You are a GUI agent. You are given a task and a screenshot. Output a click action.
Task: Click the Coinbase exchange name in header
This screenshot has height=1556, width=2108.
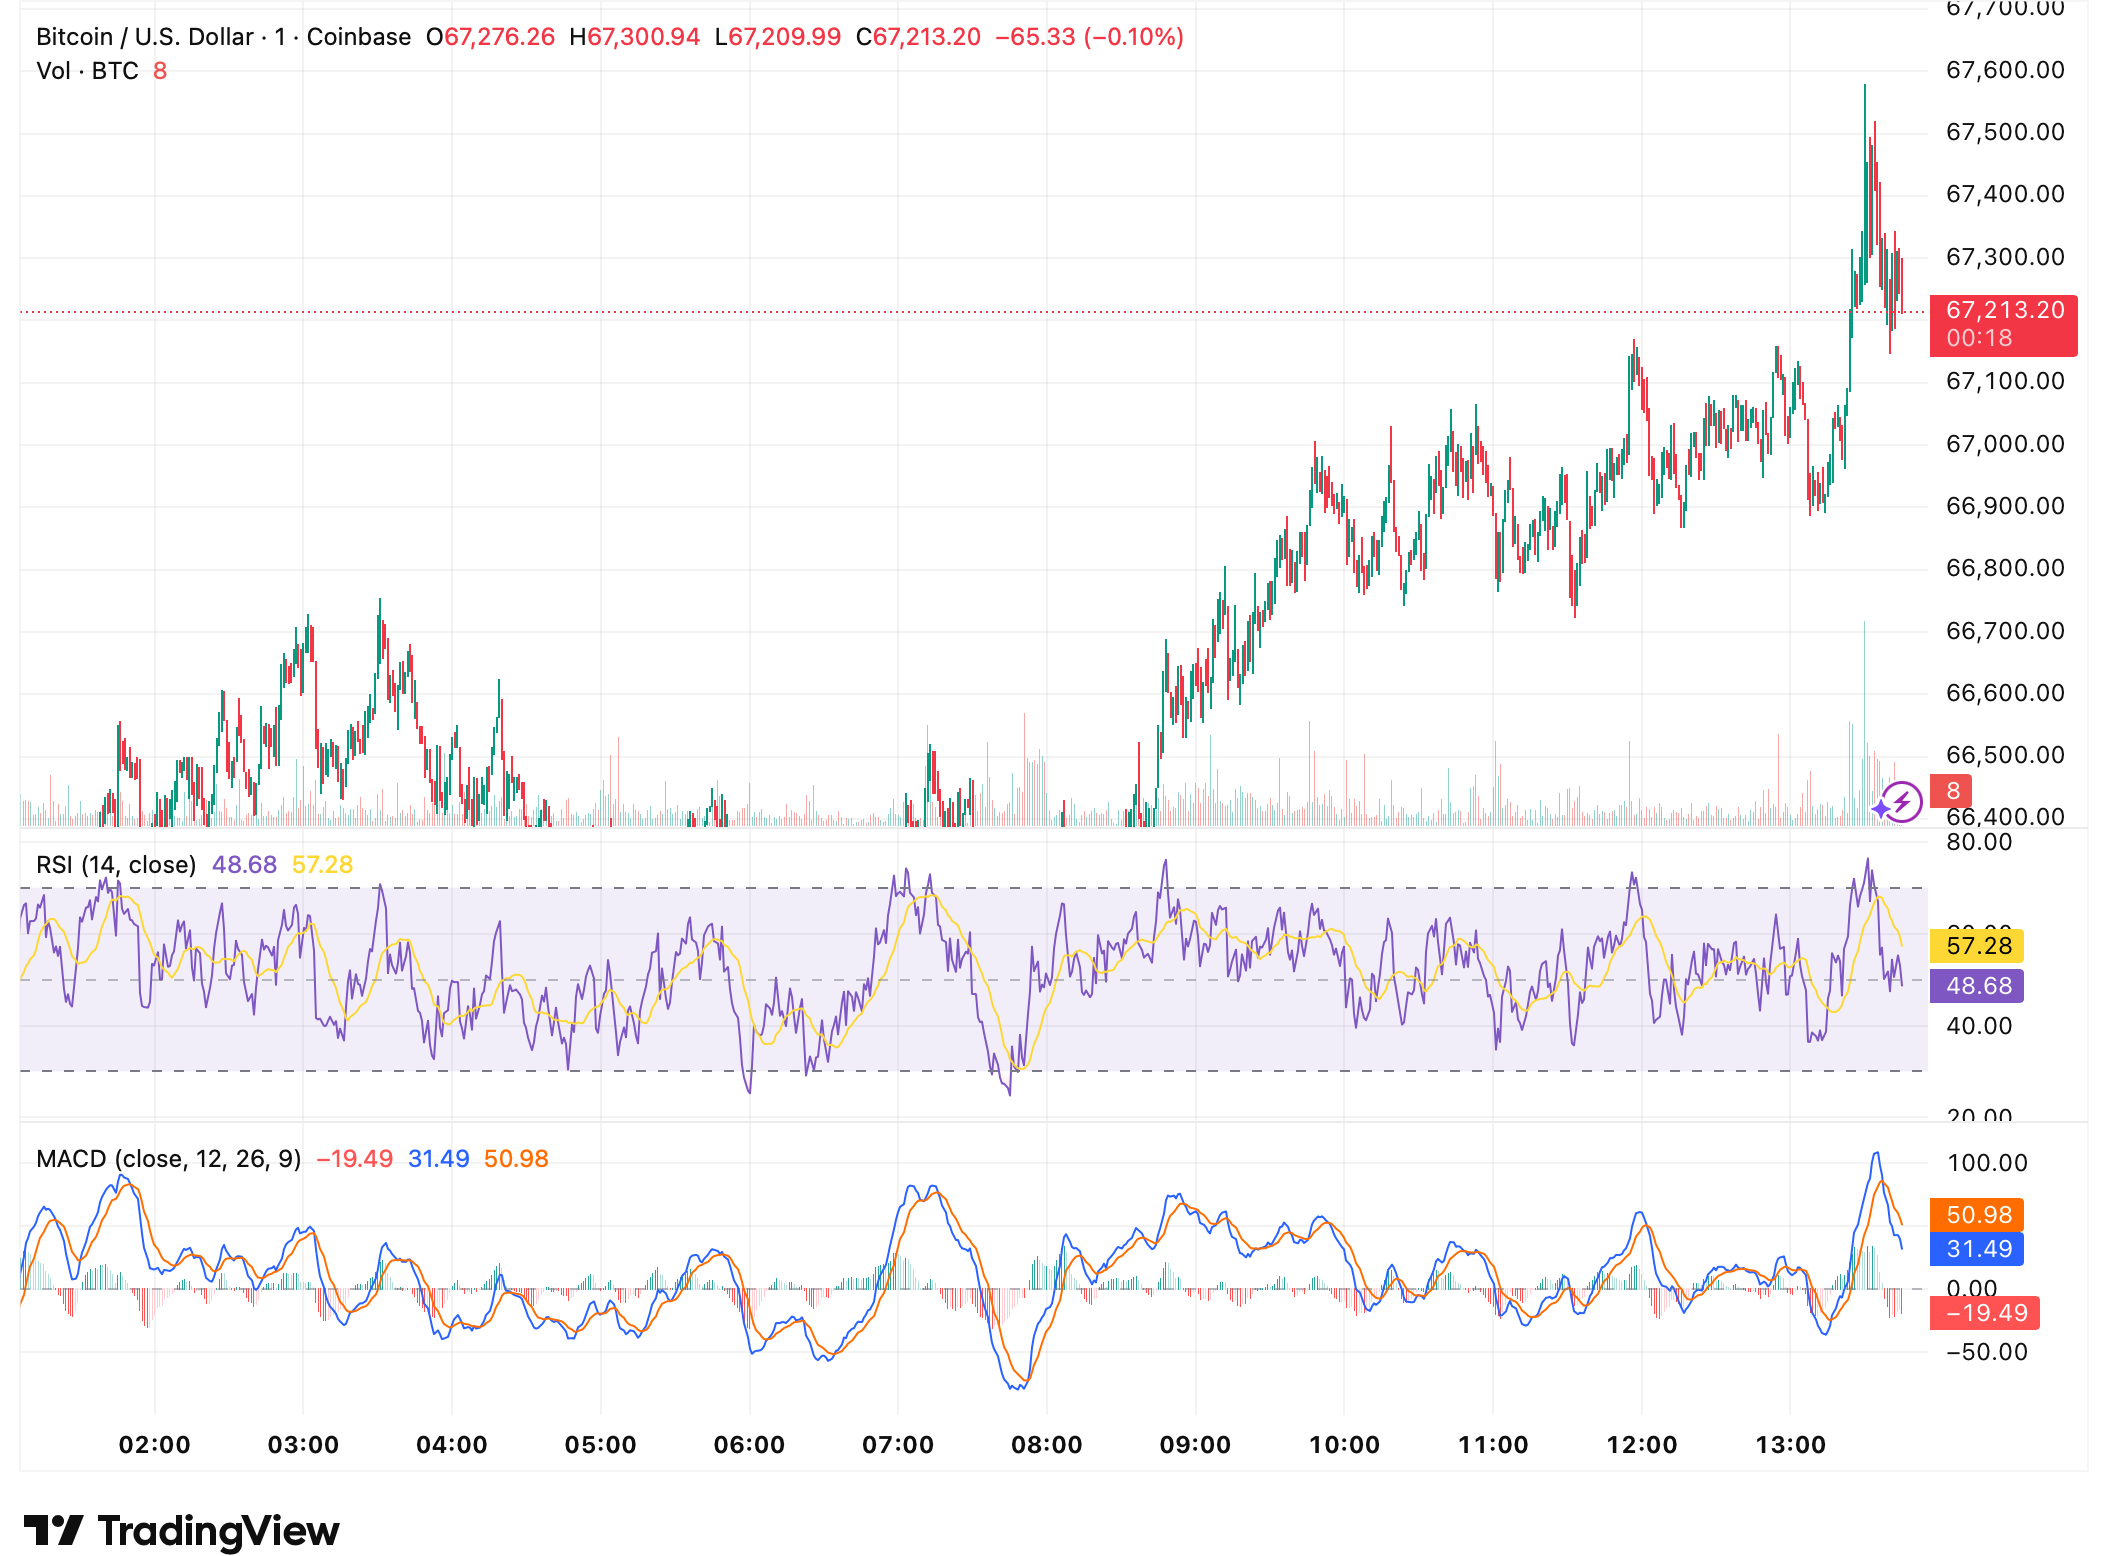(358, 37)
